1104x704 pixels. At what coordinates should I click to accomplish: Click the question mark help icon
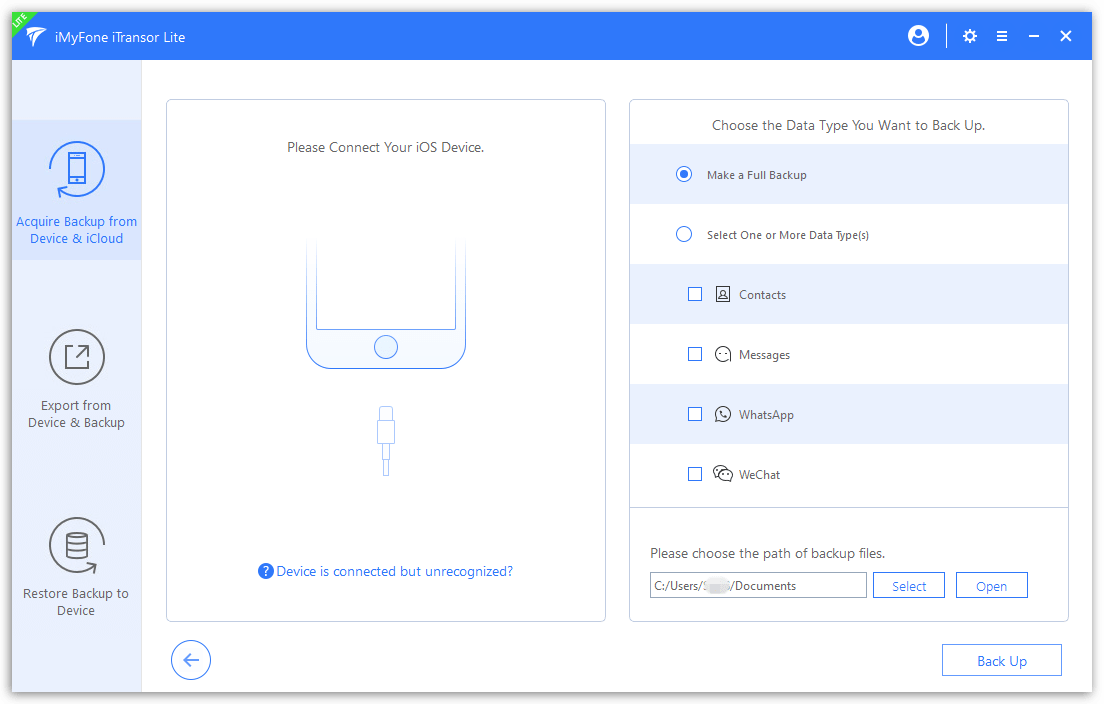coord(265,572)
